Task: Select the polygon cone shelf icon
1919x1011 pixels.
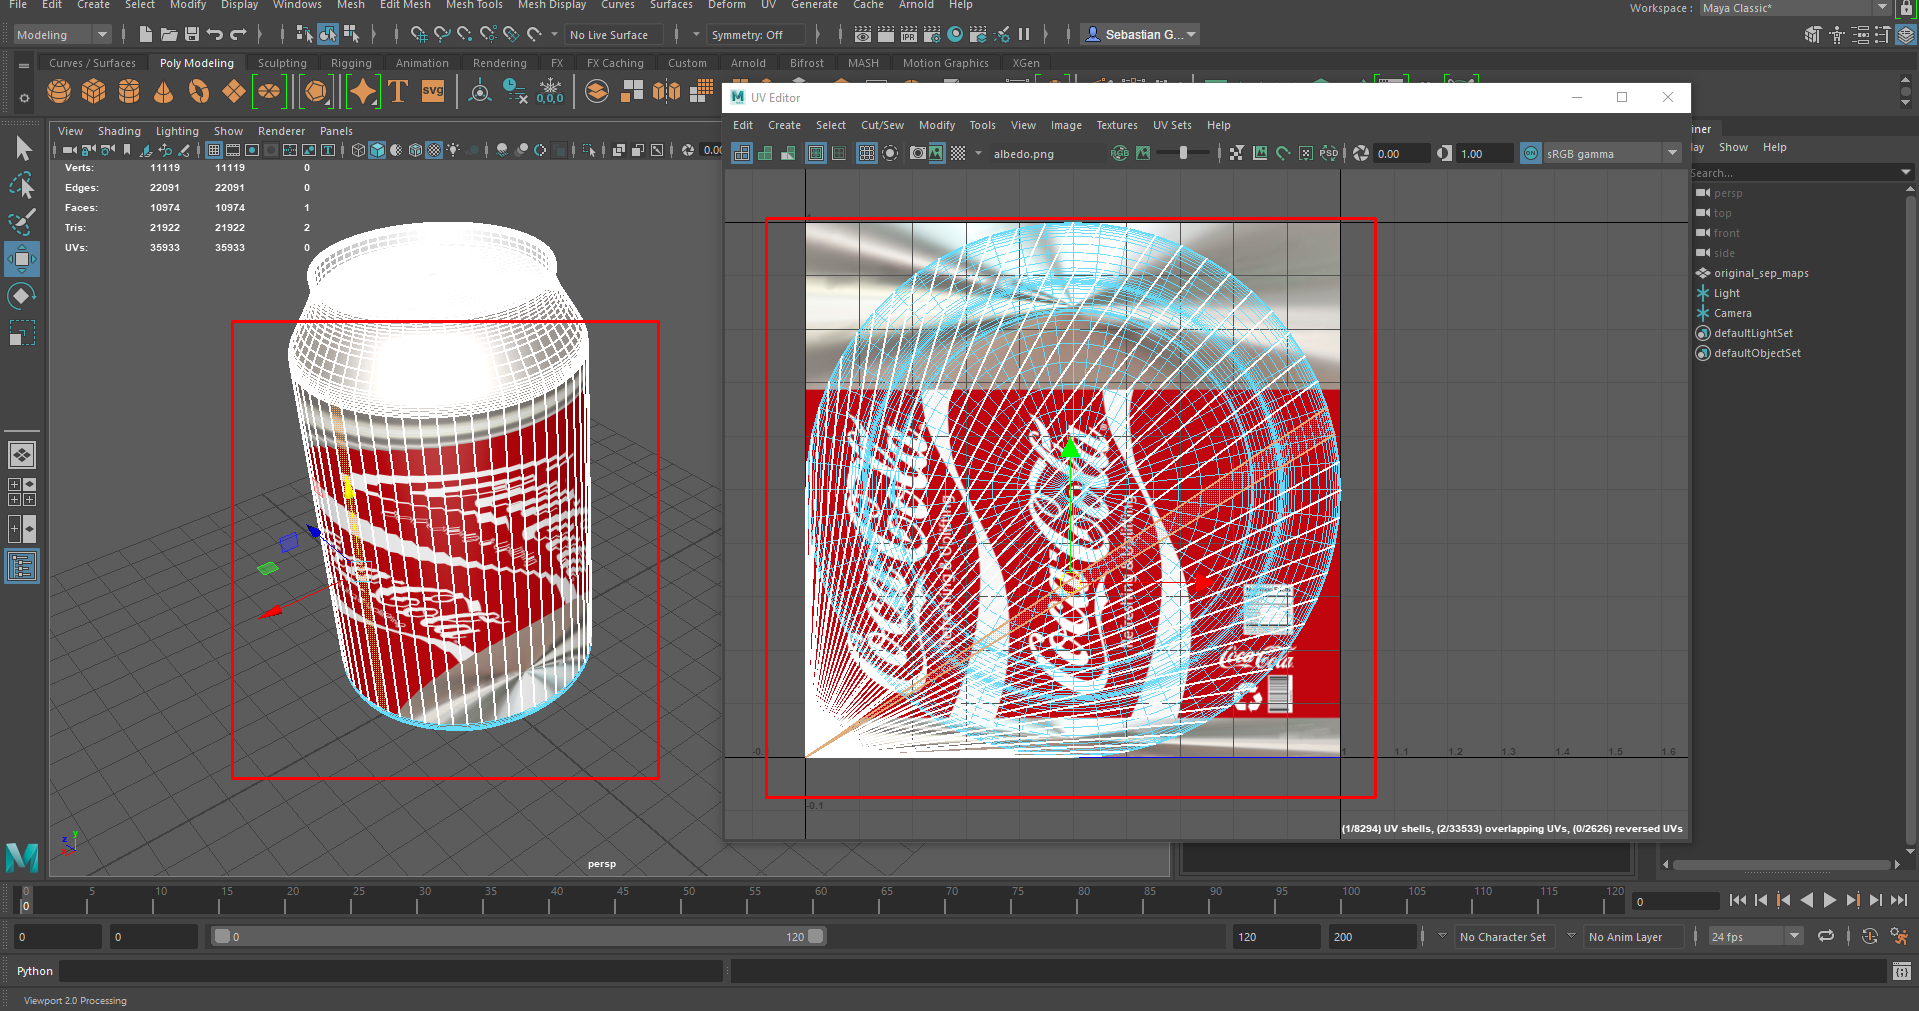Action: pyautogui.click(x=163, y=92)
